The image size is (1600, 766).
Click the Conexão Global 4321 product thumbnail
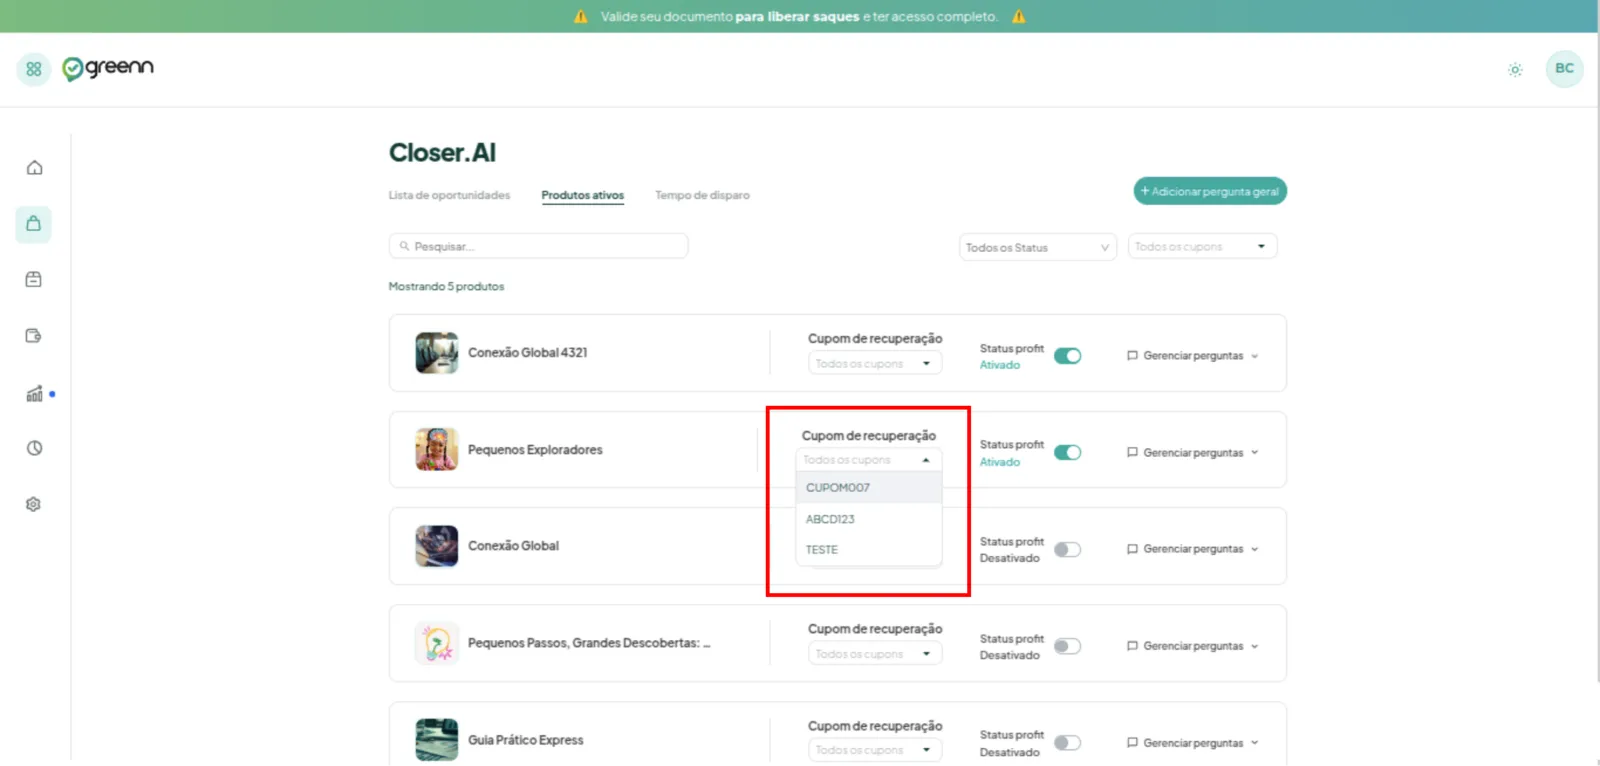click(437, 353)
